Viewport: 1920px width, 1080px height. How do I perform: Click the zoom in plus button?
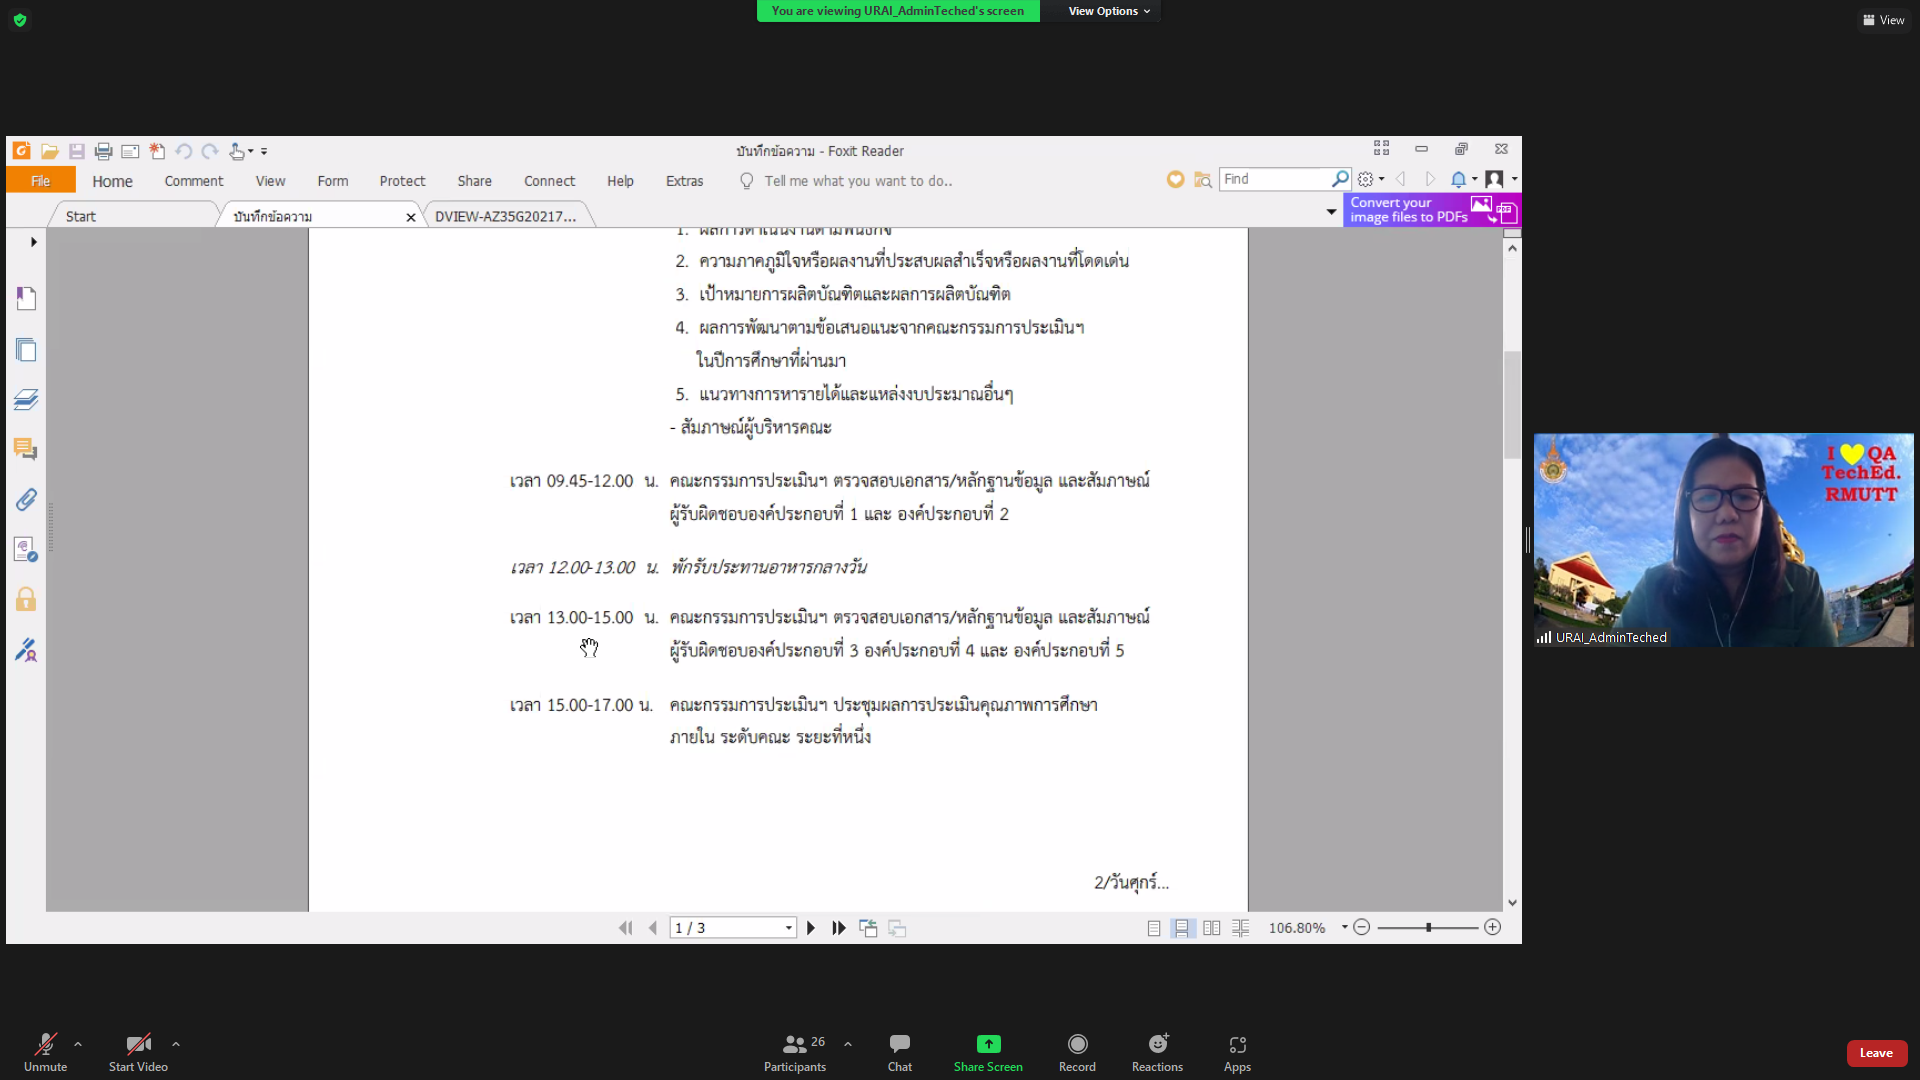click(x=1492, y=927)
